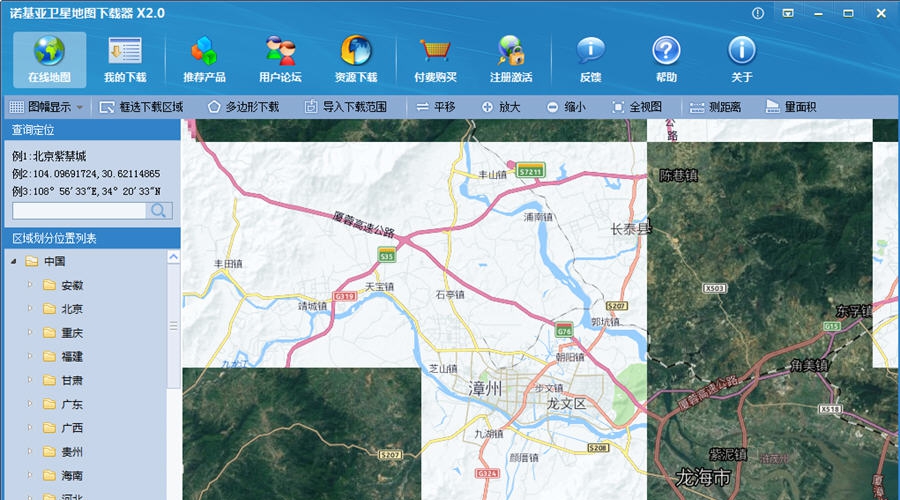Screen dimensions: 900x500
Task: Expand the 甘肃 folder
Action: [30, 380]
